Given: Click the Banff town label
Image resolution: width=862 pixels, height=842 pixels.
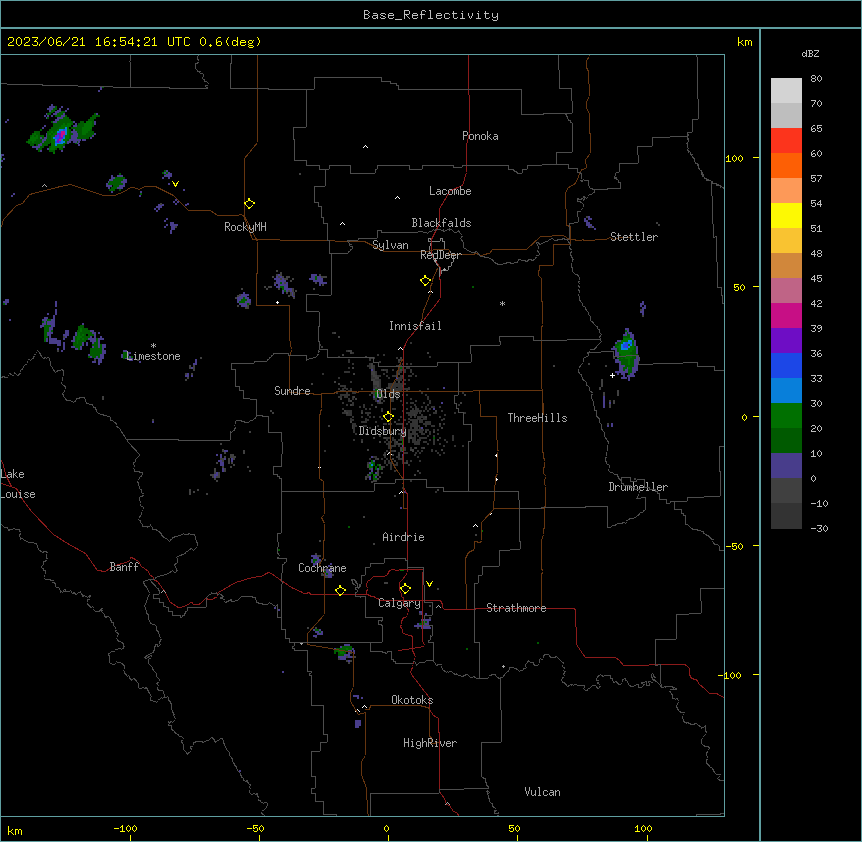Looking at the screenshot, I should (x=124, y=567).
